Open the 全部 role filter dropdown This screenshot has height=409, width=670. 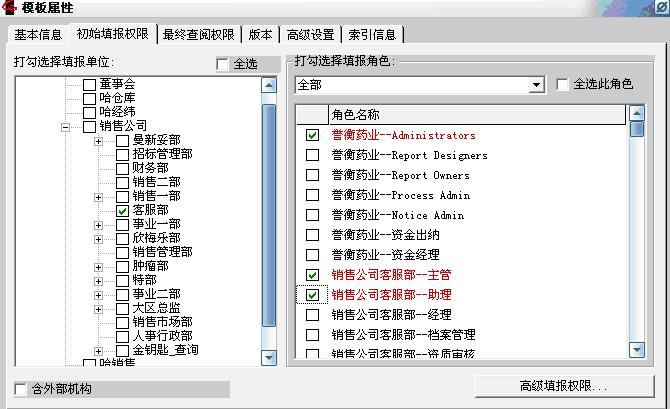(x=537, y=85)
